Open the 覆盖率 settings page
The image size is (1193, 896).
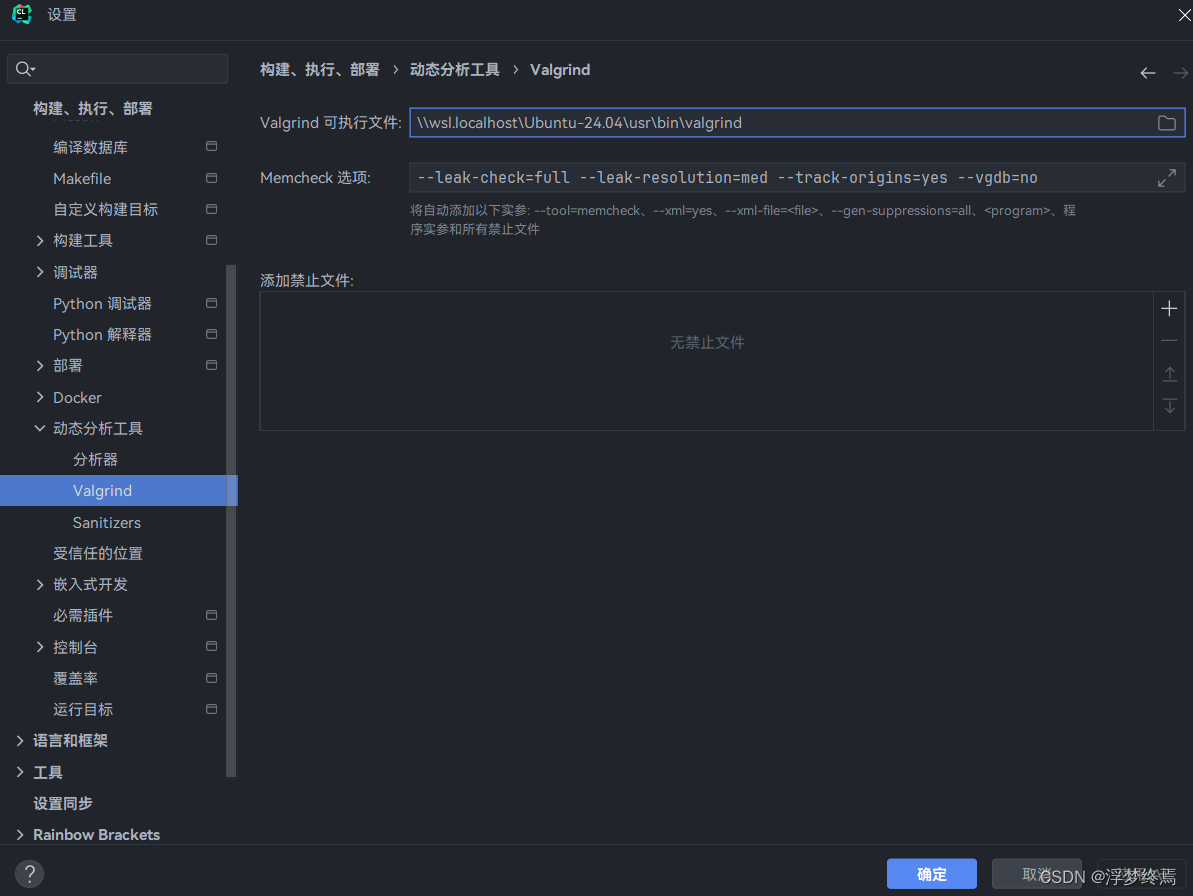pos(75,678)
